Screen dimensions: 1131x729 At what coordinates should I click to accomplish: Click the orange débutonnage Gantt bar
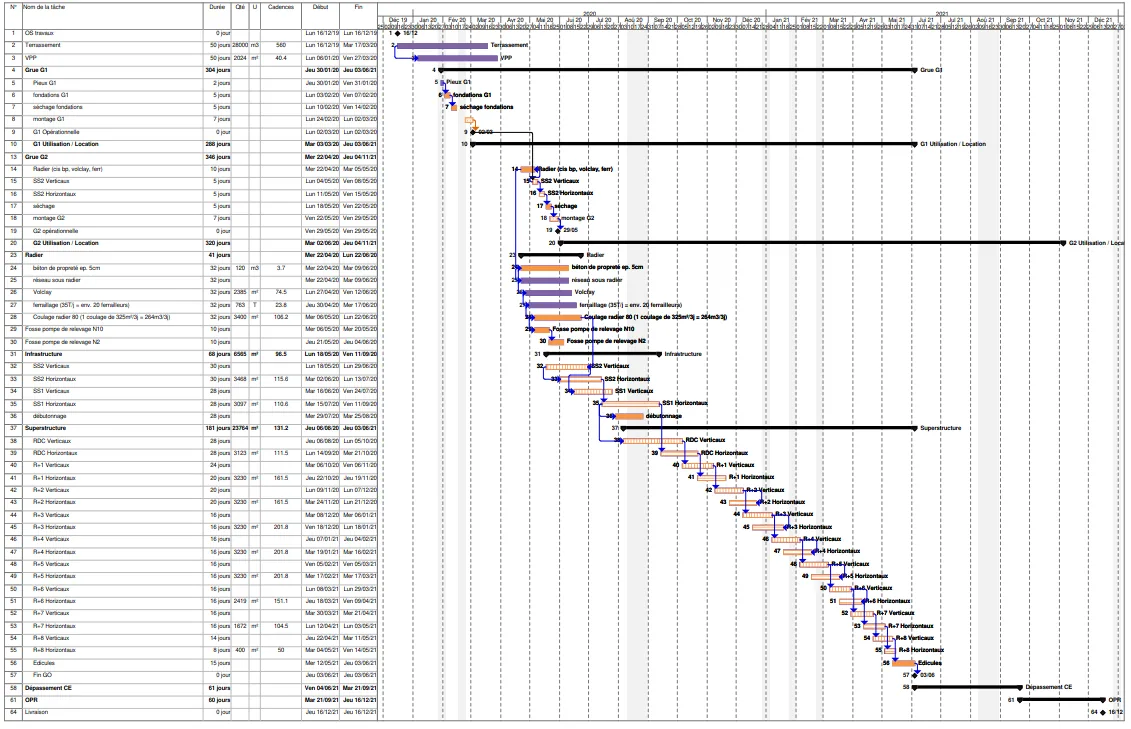(x=629, y=416)
